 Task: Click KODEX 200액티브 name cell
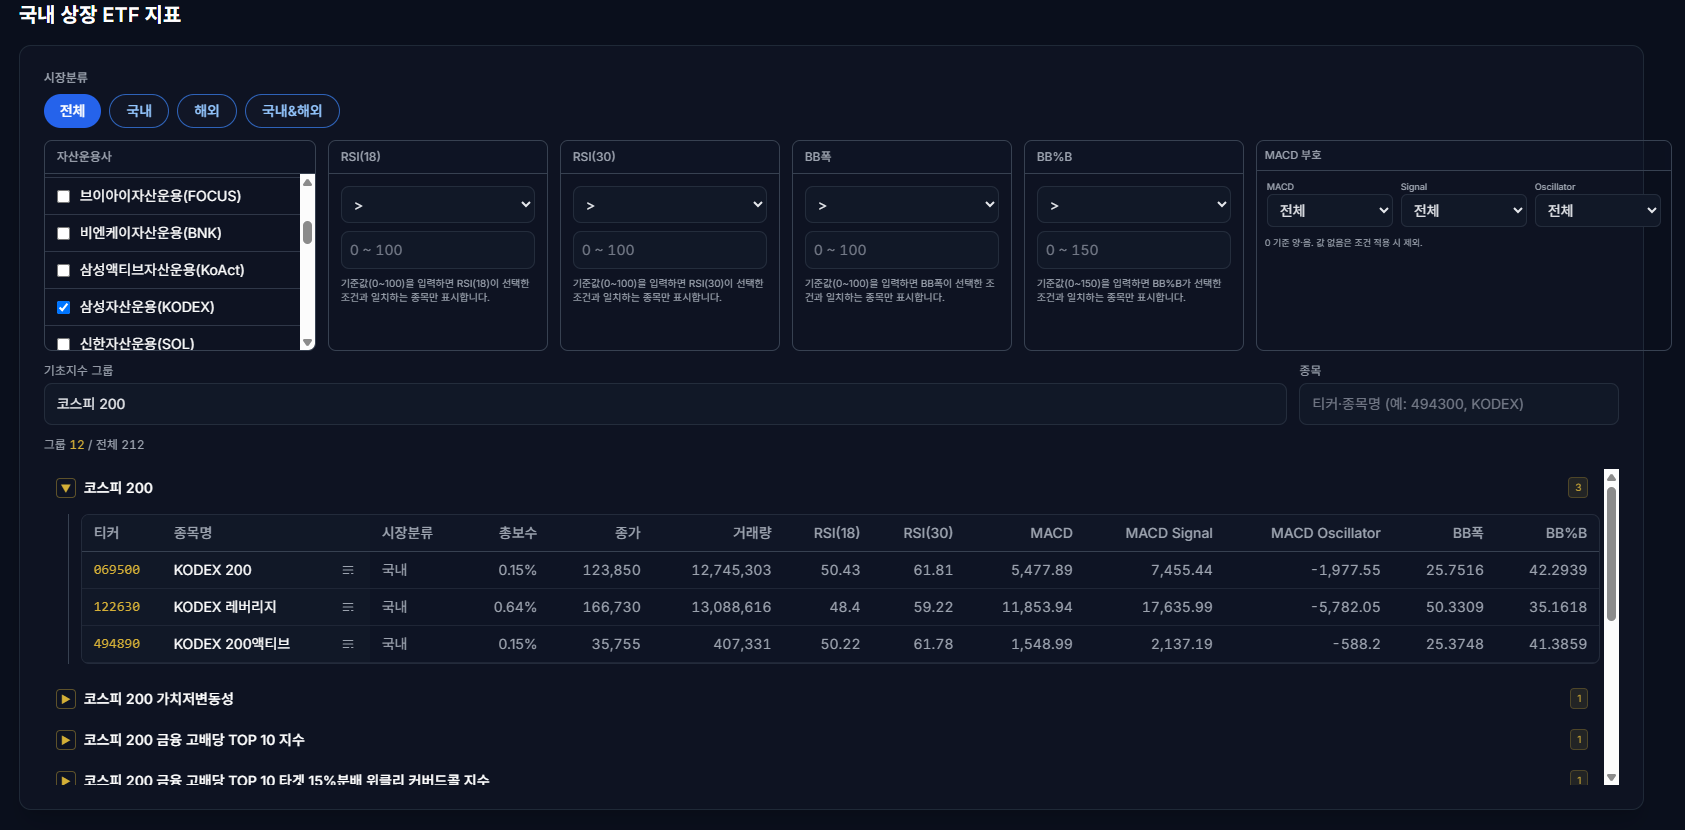coord(232,644)
